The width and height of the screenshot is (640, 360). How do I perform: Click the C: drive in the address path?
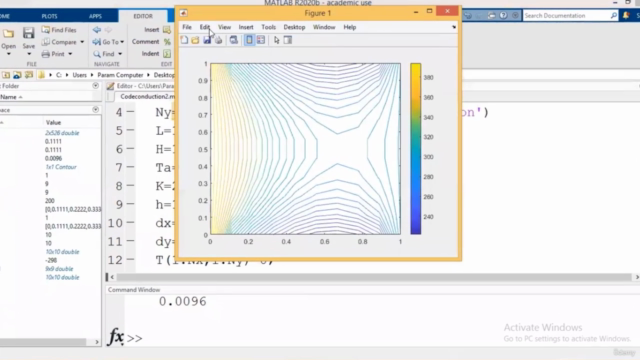pos(59,75)
